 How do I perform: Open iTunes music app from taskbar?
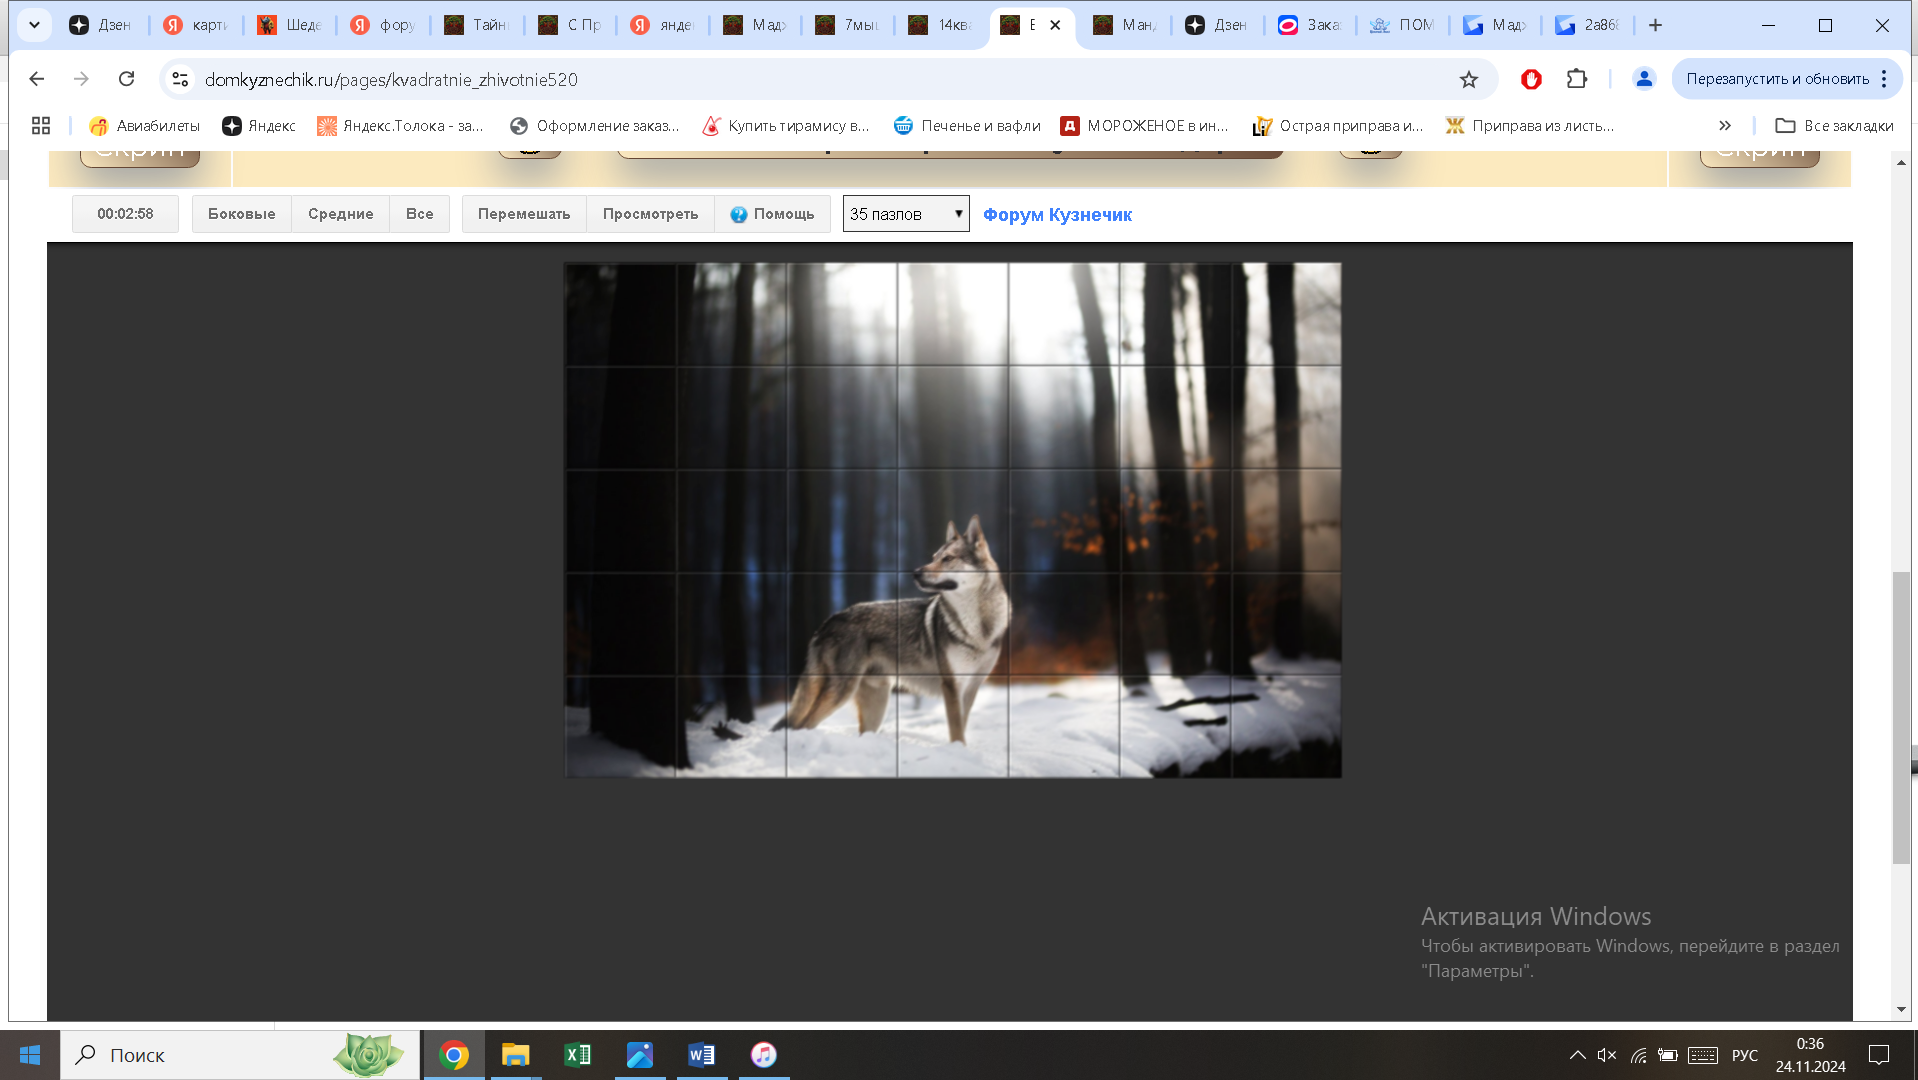click(764, 1055)
